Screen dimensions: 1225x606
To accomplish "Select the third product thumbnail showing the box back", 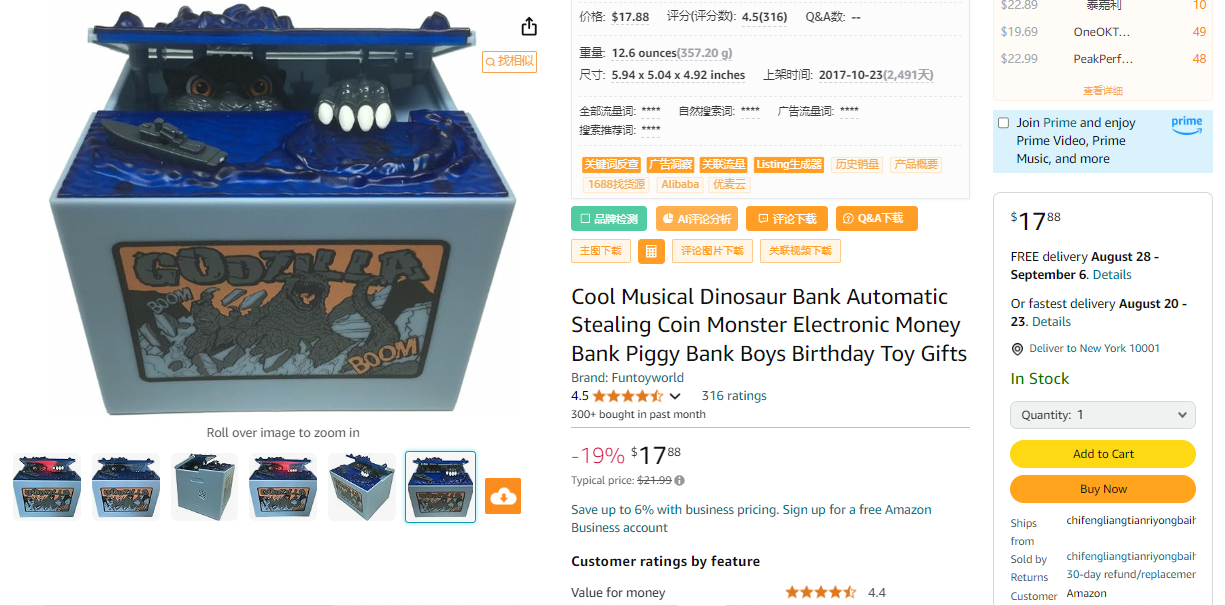I will coord(205,487).
